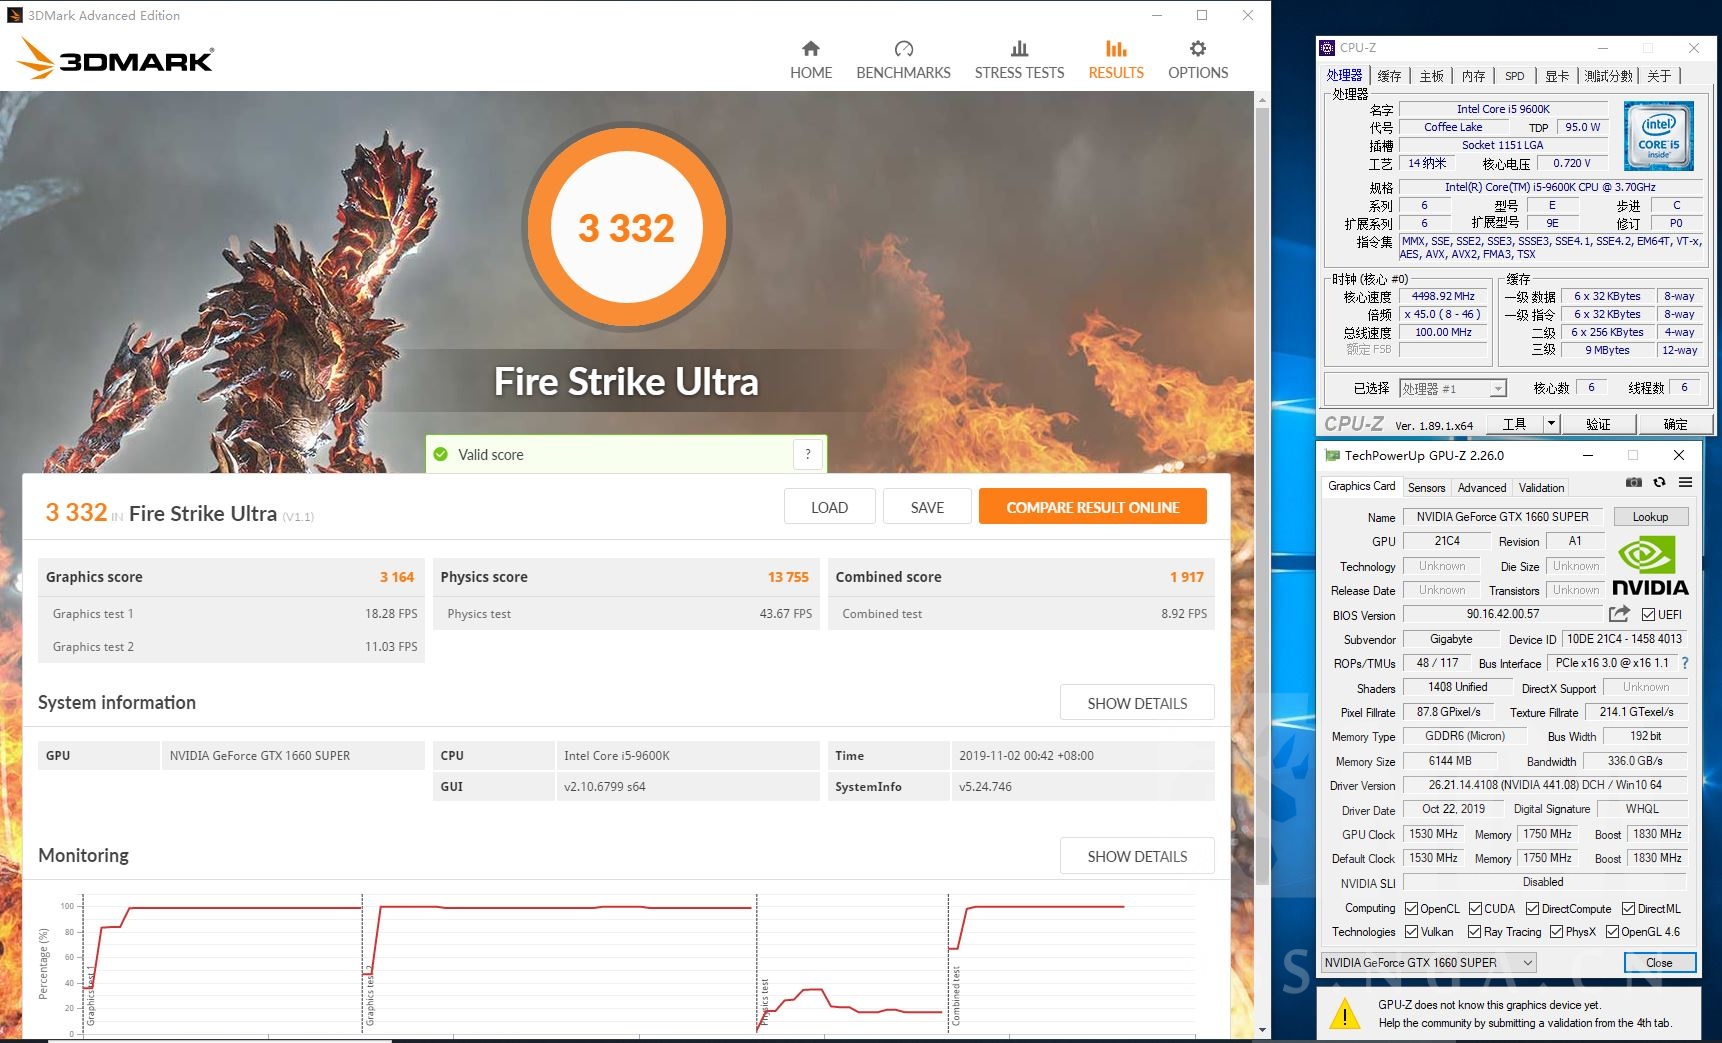
Task: Click the Graphics score value 3 164
Action: pyautogui.click(x=396, y=577)
